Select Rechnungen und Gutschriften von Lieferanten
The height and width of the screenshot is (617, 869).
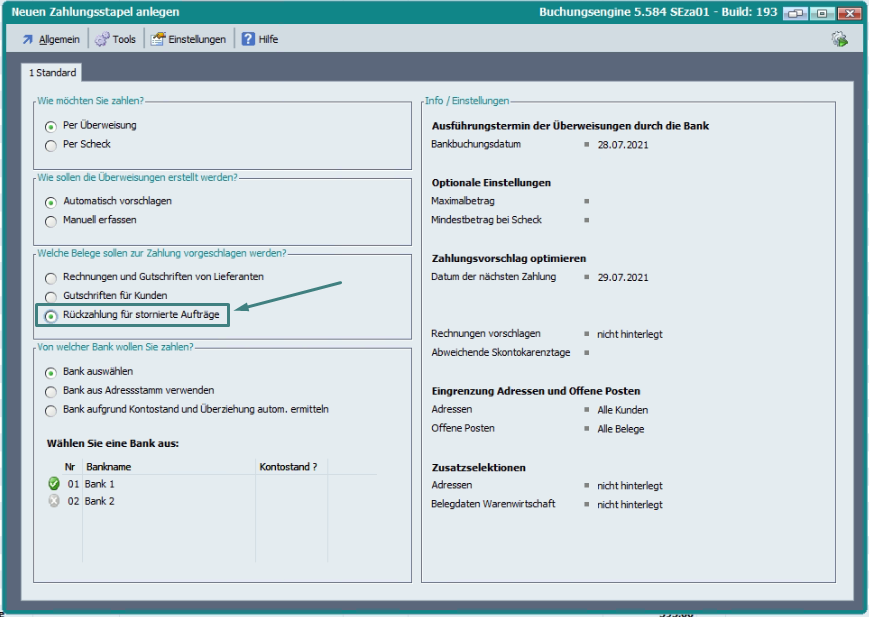click(x=51, y=277)
